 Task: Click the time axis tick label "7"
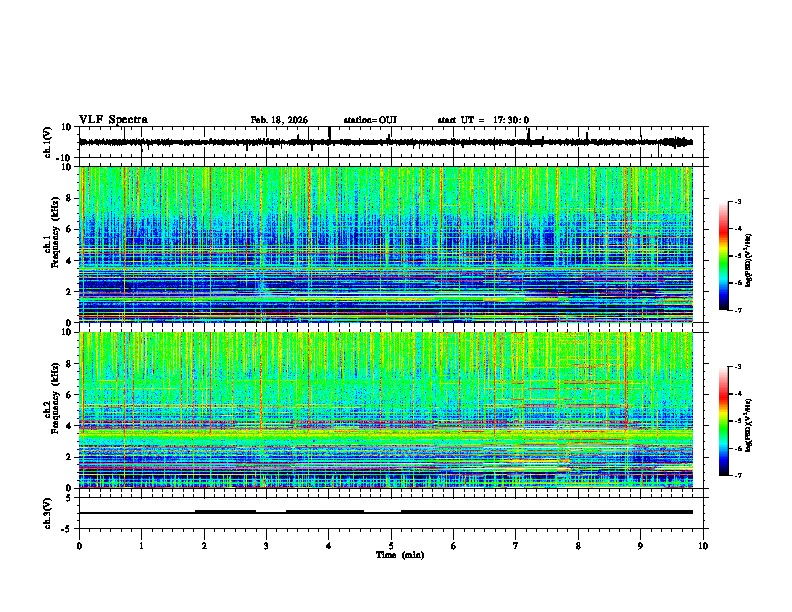[516, 546]
